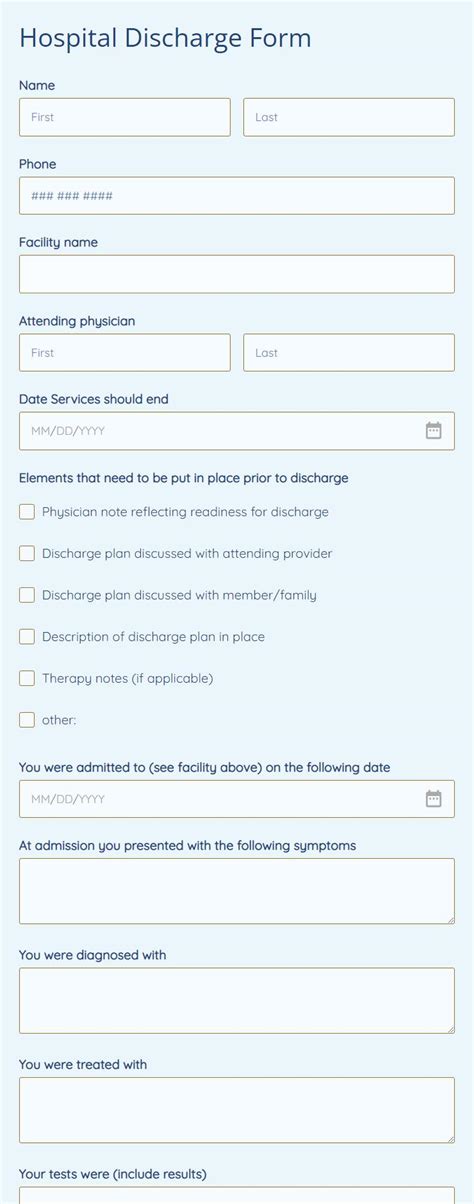Tick Discharge plan discussed with member/family

(27, 595)
